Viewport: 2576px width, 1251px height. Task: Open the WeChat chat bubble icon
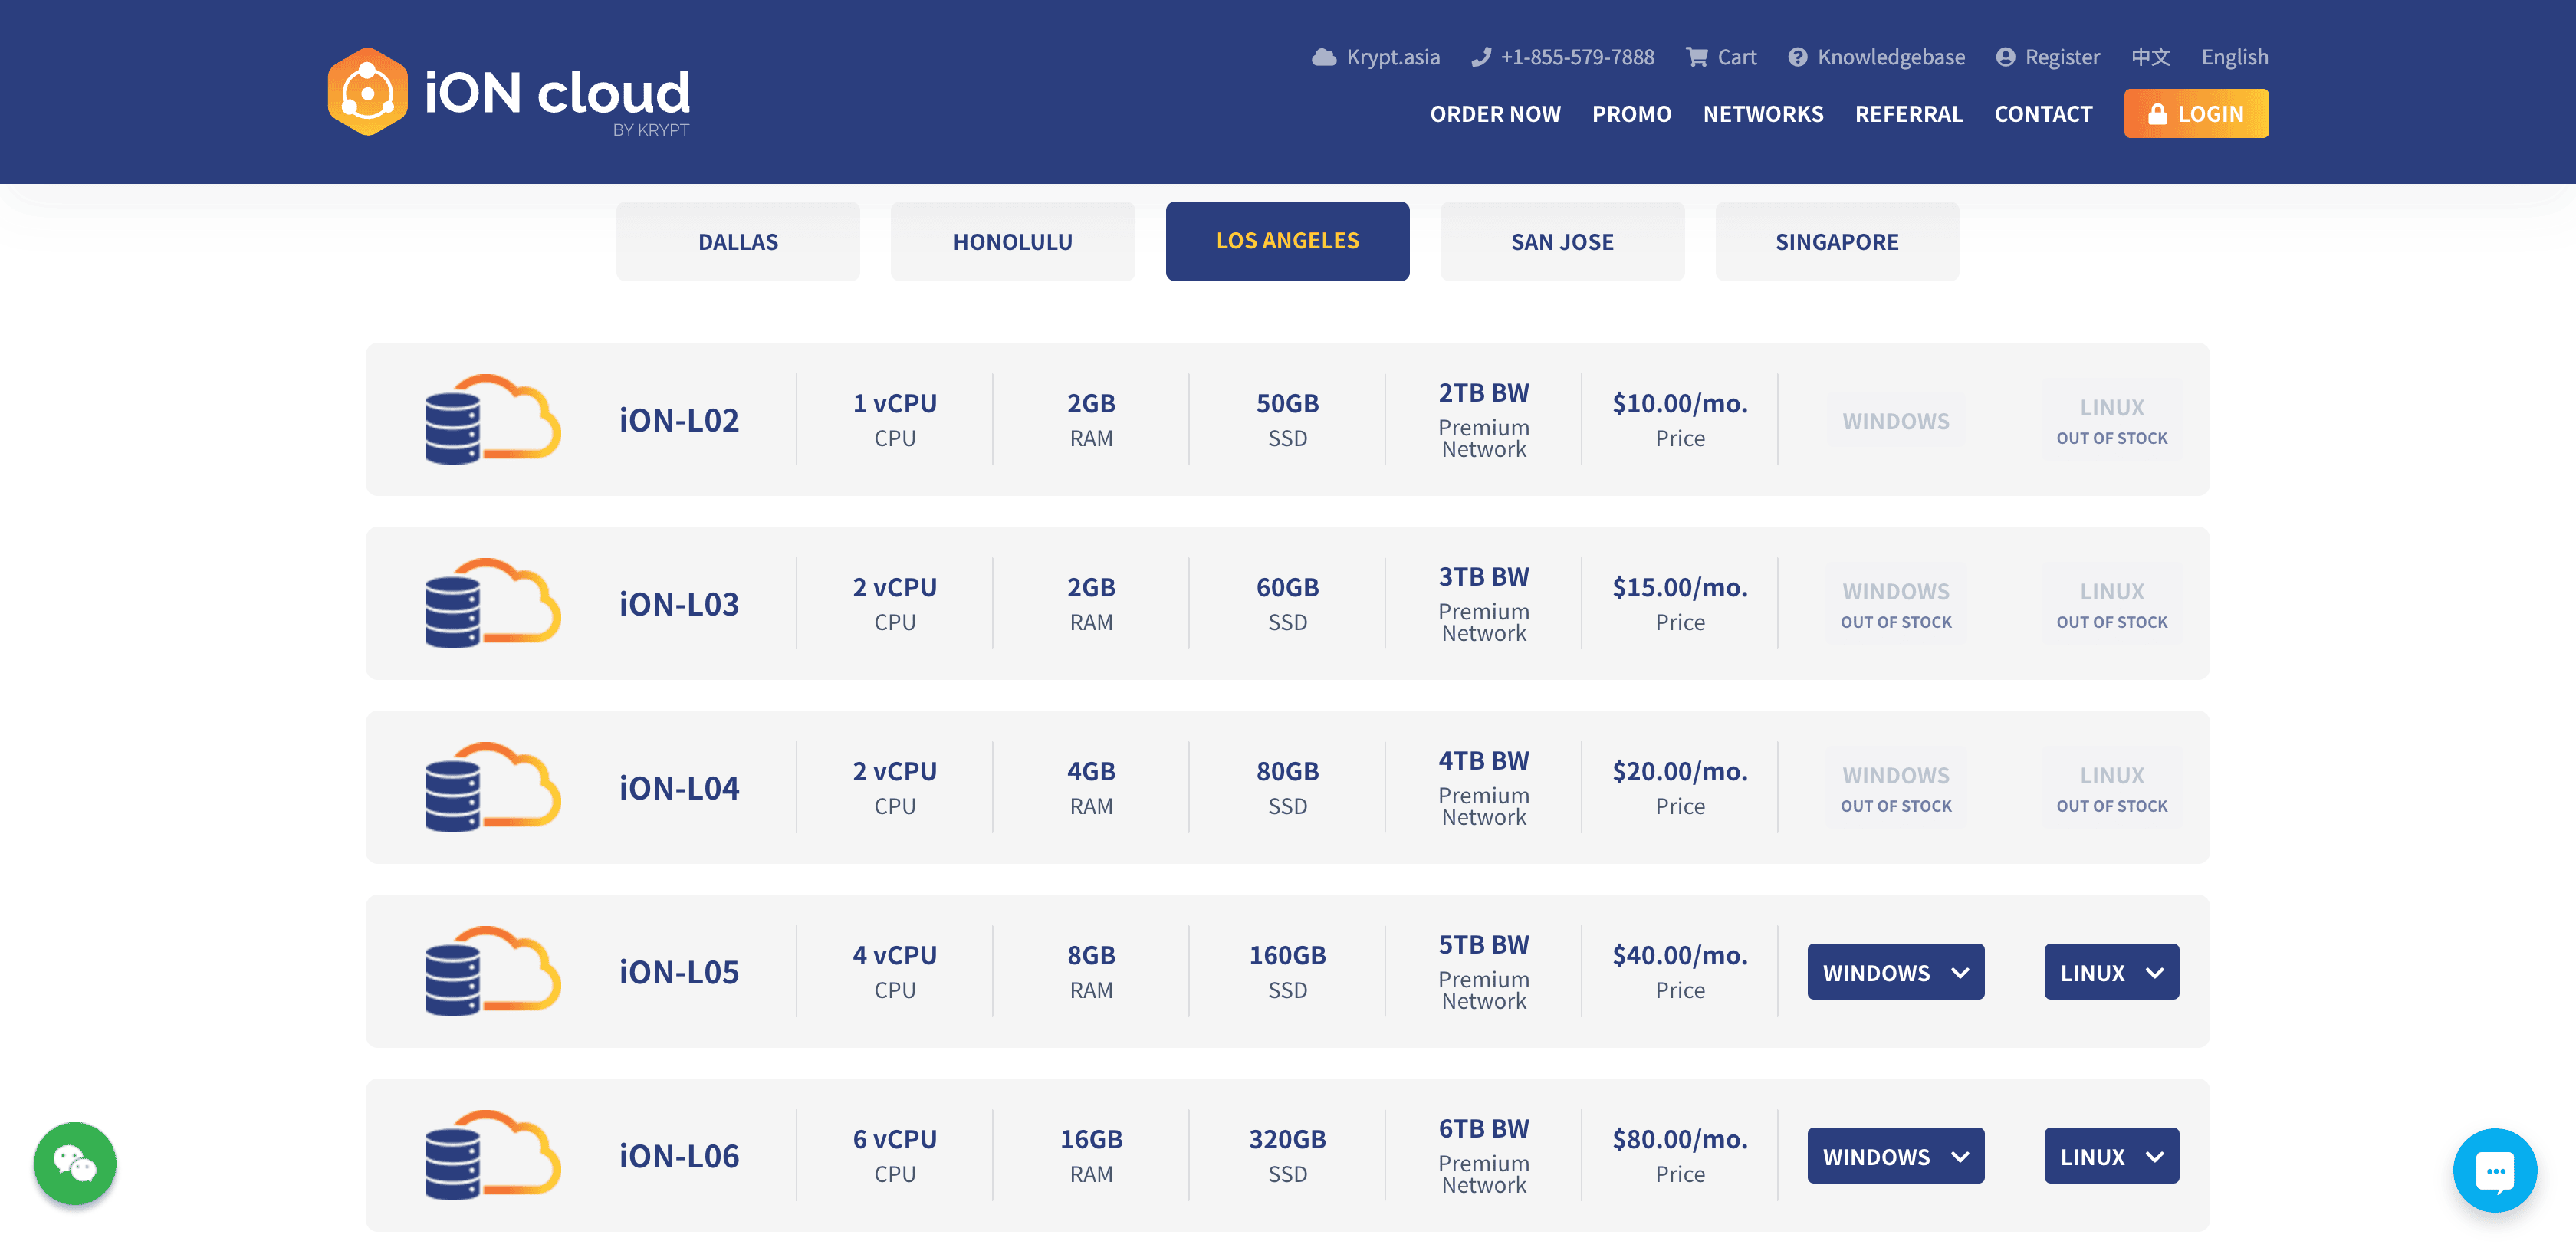coord(75,1163)
